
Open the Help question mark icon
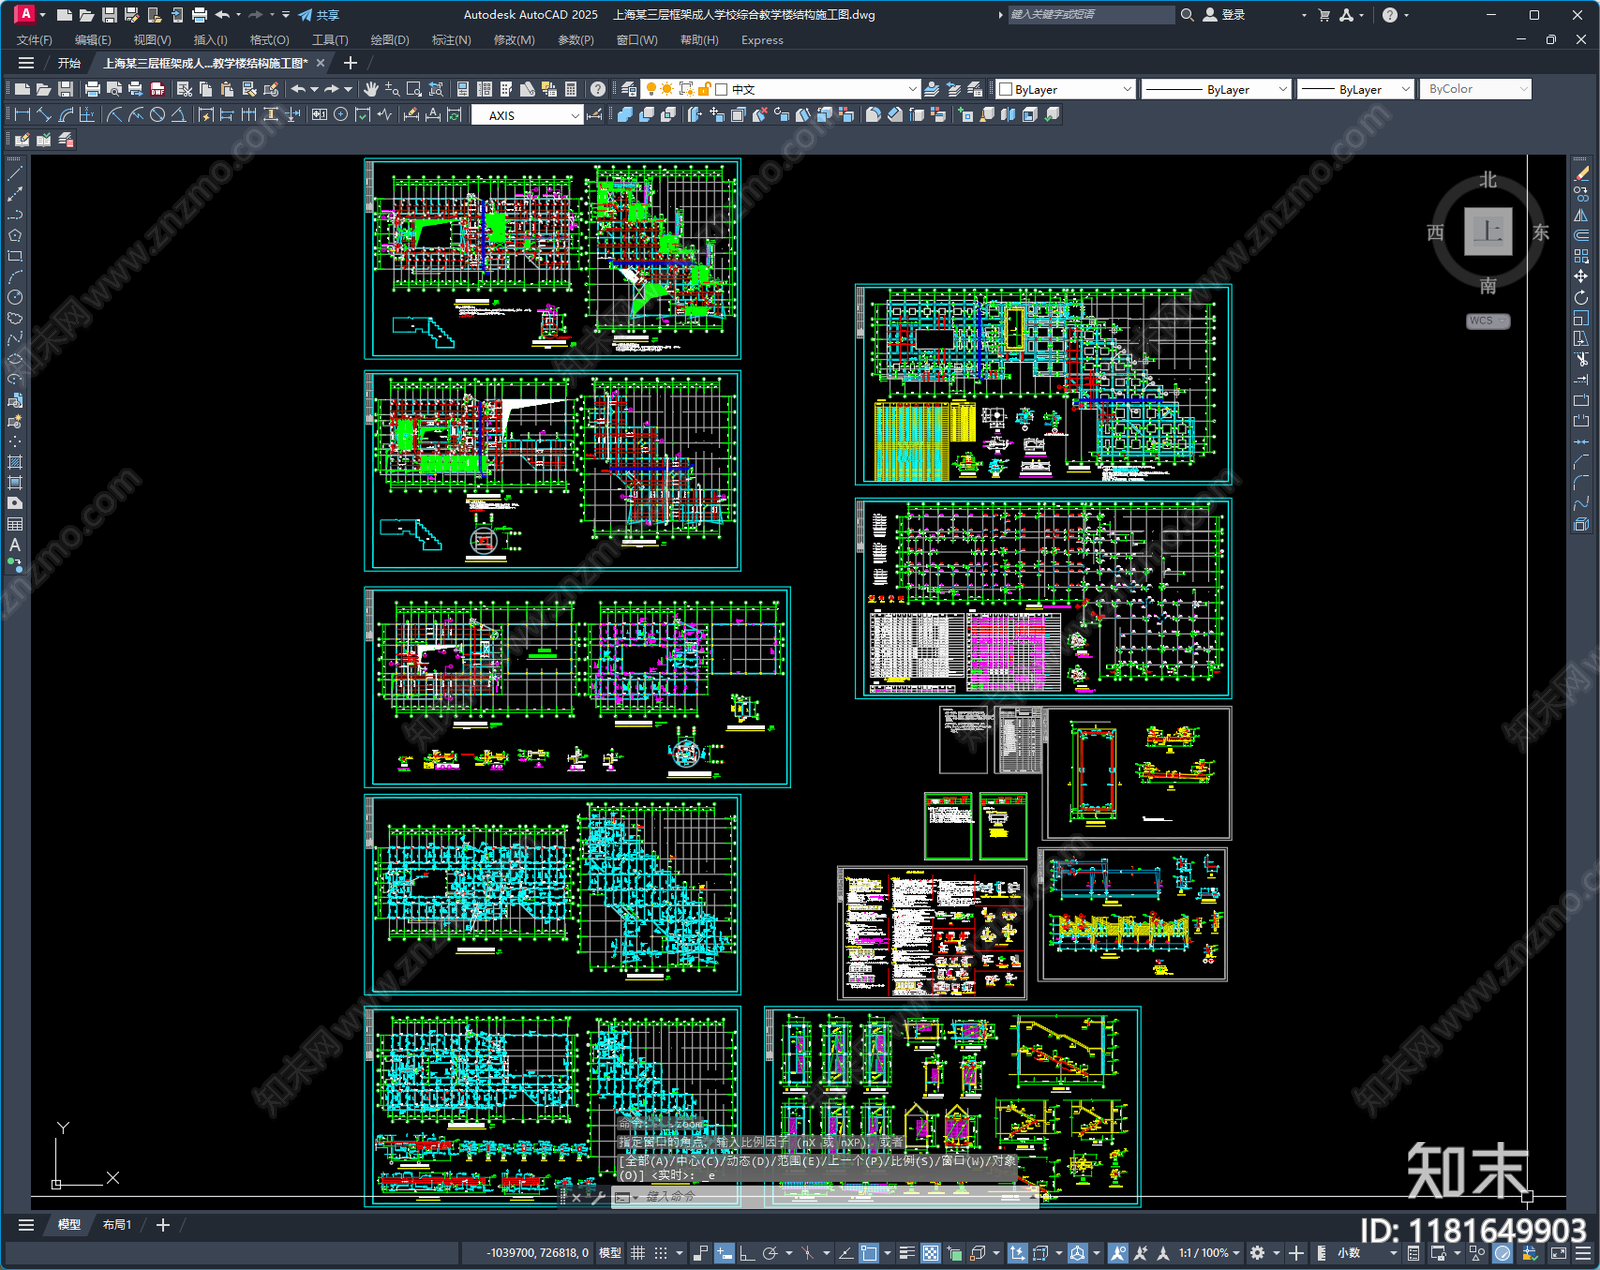tap(598, 89)
